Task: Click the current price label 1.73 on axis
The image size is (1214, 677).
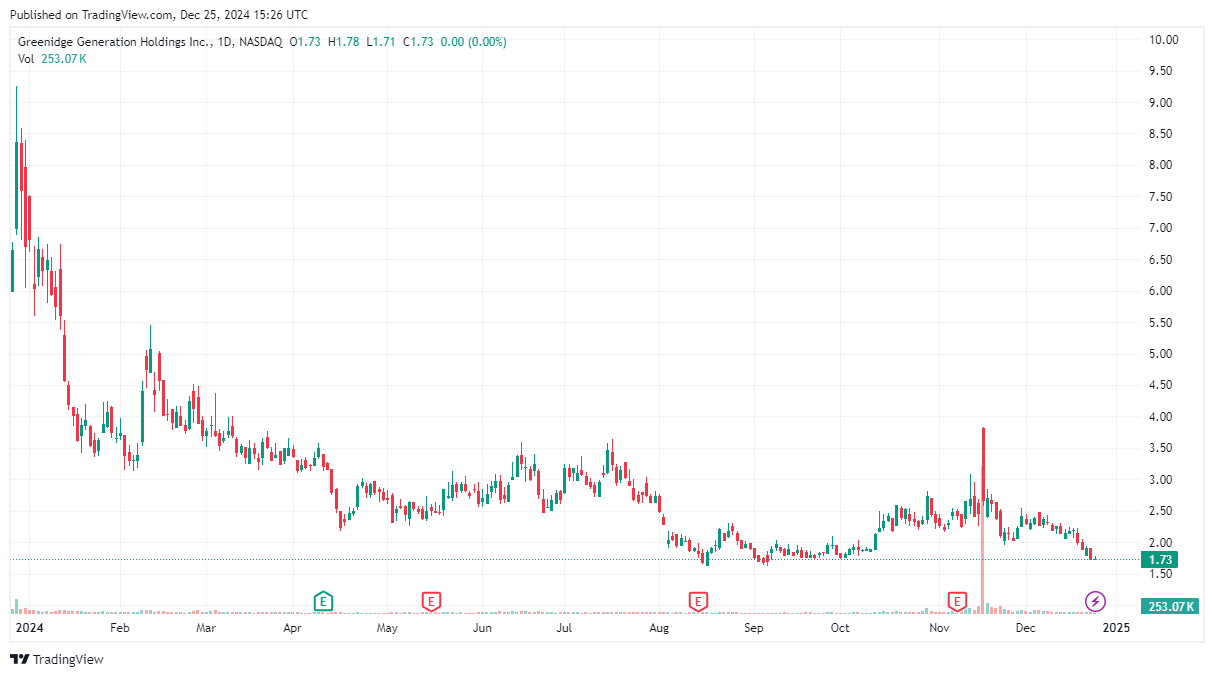Action: click(x=1161, y=559)
